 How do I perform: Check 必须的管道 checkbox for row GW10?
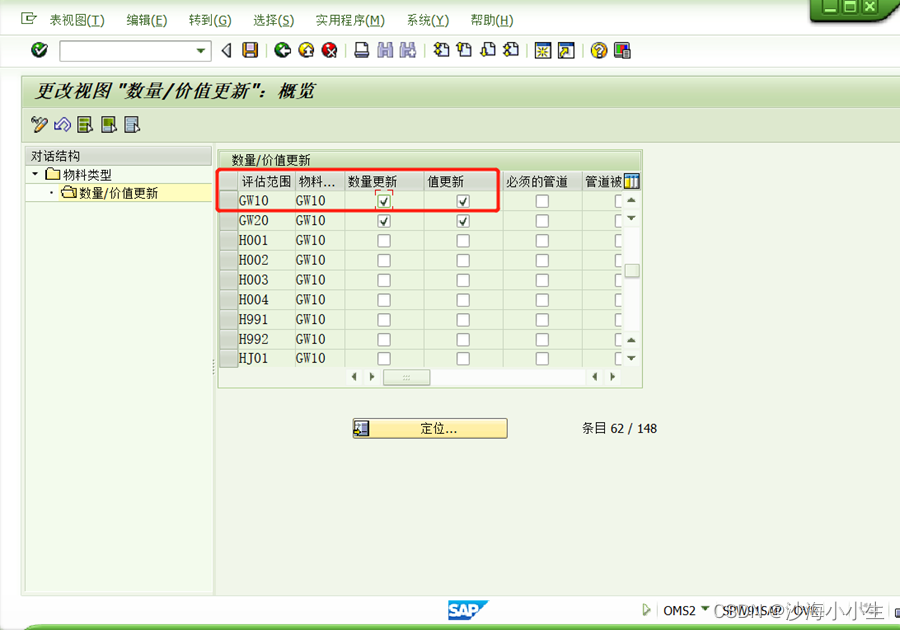pyautogui.click(x=542, y=200)
